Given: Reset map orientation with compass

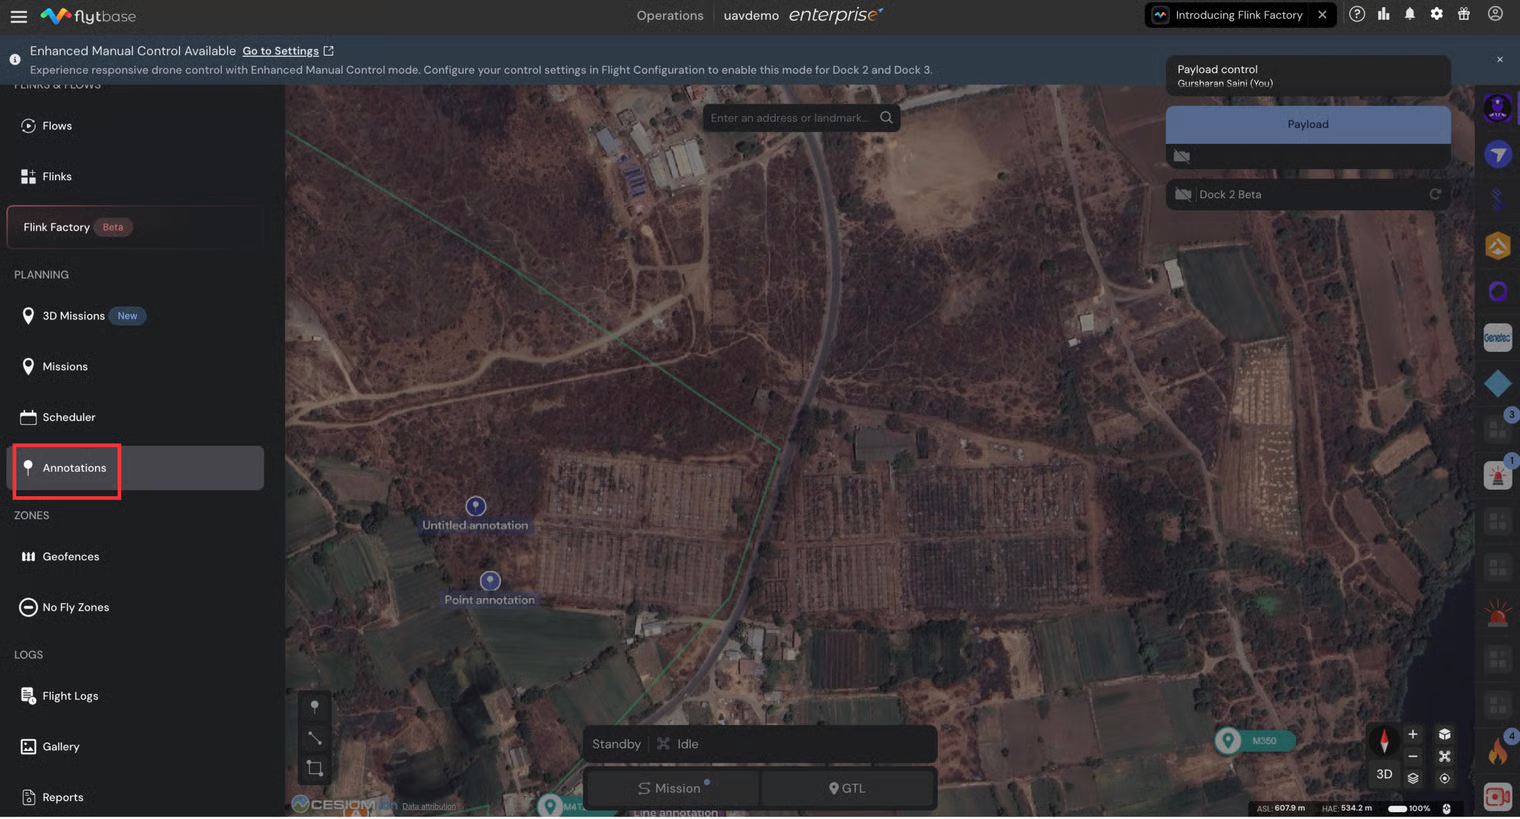Looking at the screenshot, I should click(x=1384, y=741).
